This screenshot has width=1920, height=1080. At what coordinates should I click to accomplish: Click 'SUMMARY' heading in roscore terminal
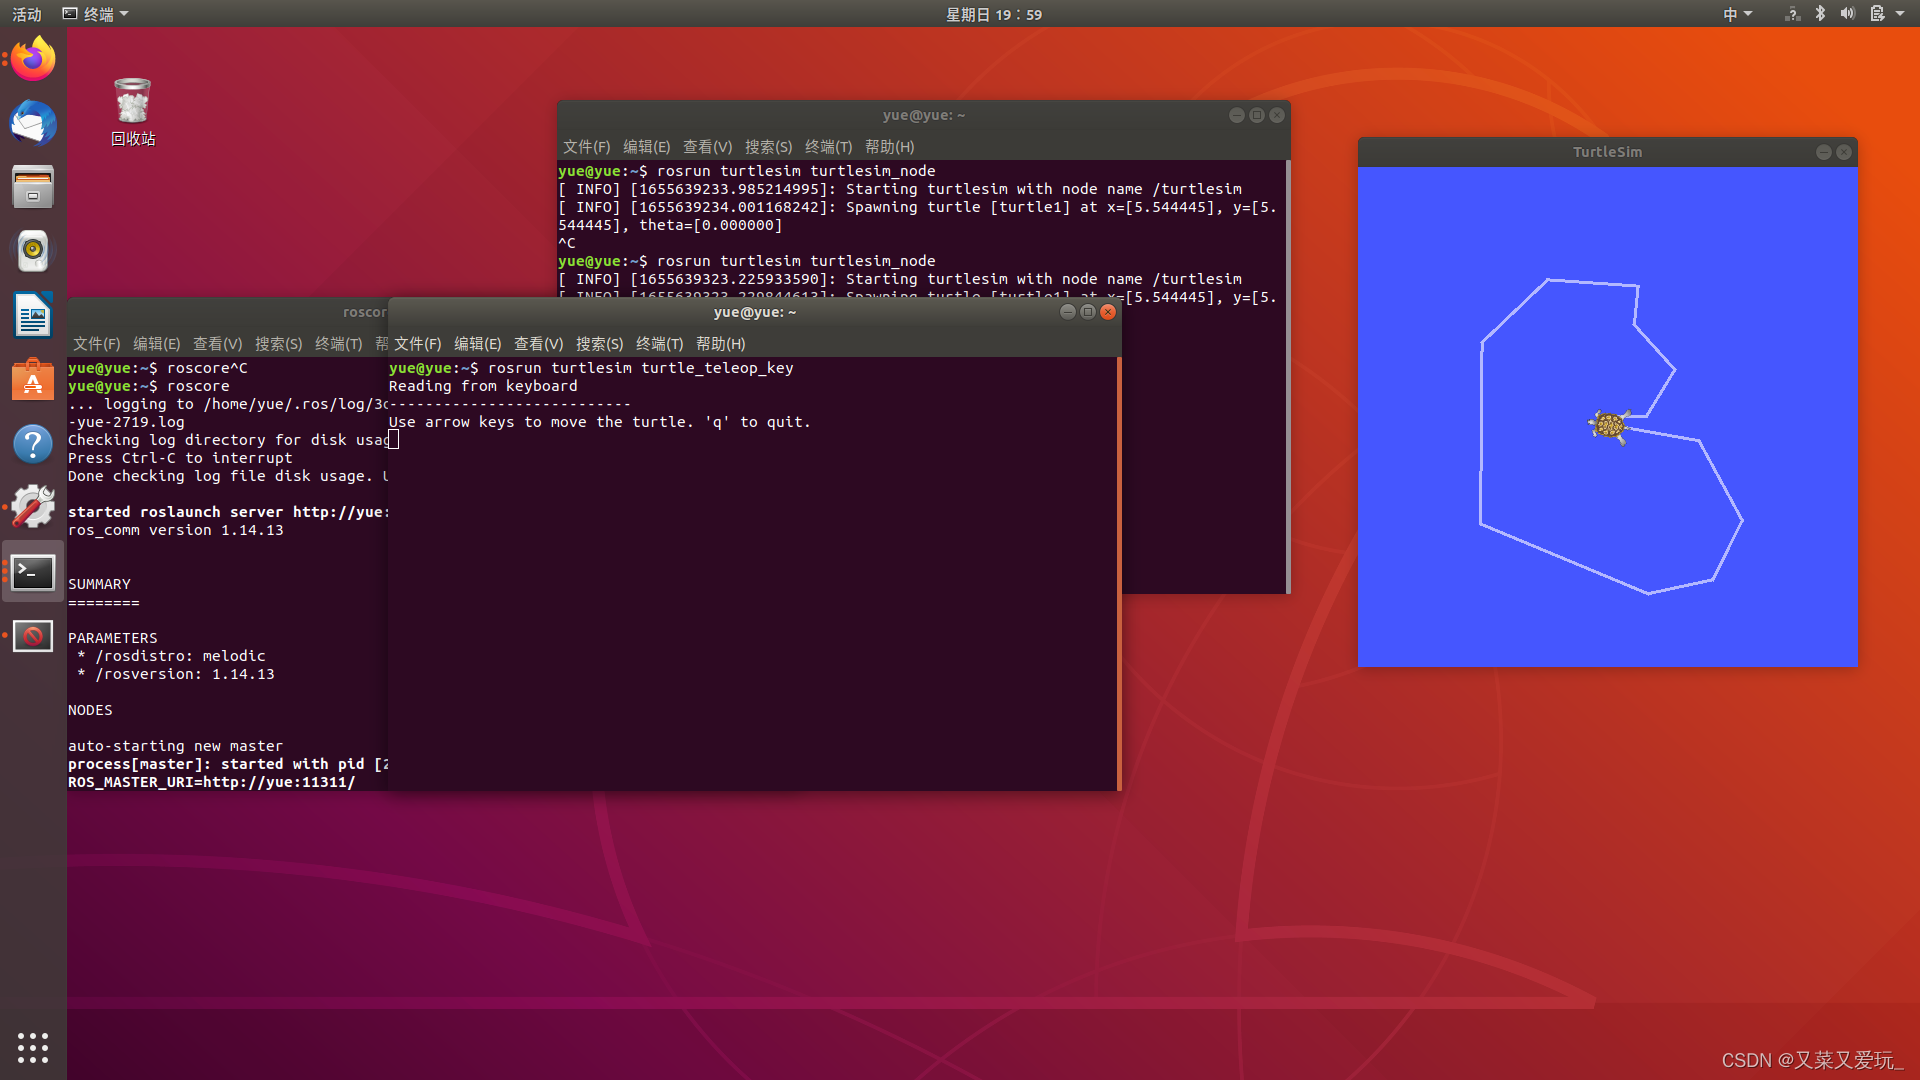99,584
